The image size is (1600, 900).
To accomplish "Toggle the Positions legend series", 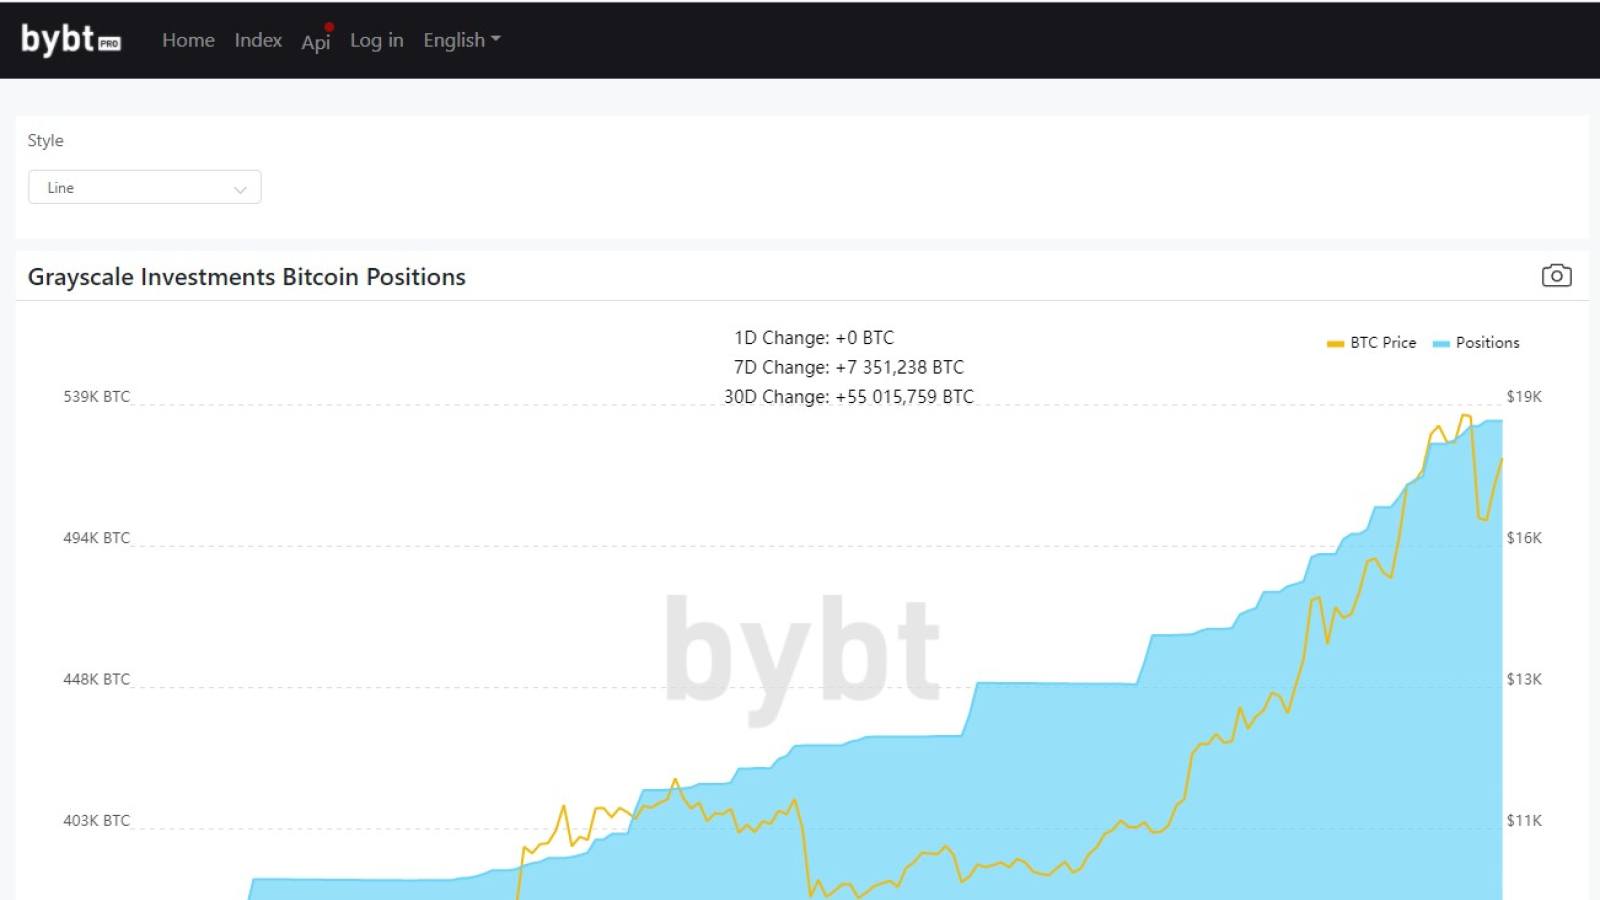I will tap(1476, 342).
